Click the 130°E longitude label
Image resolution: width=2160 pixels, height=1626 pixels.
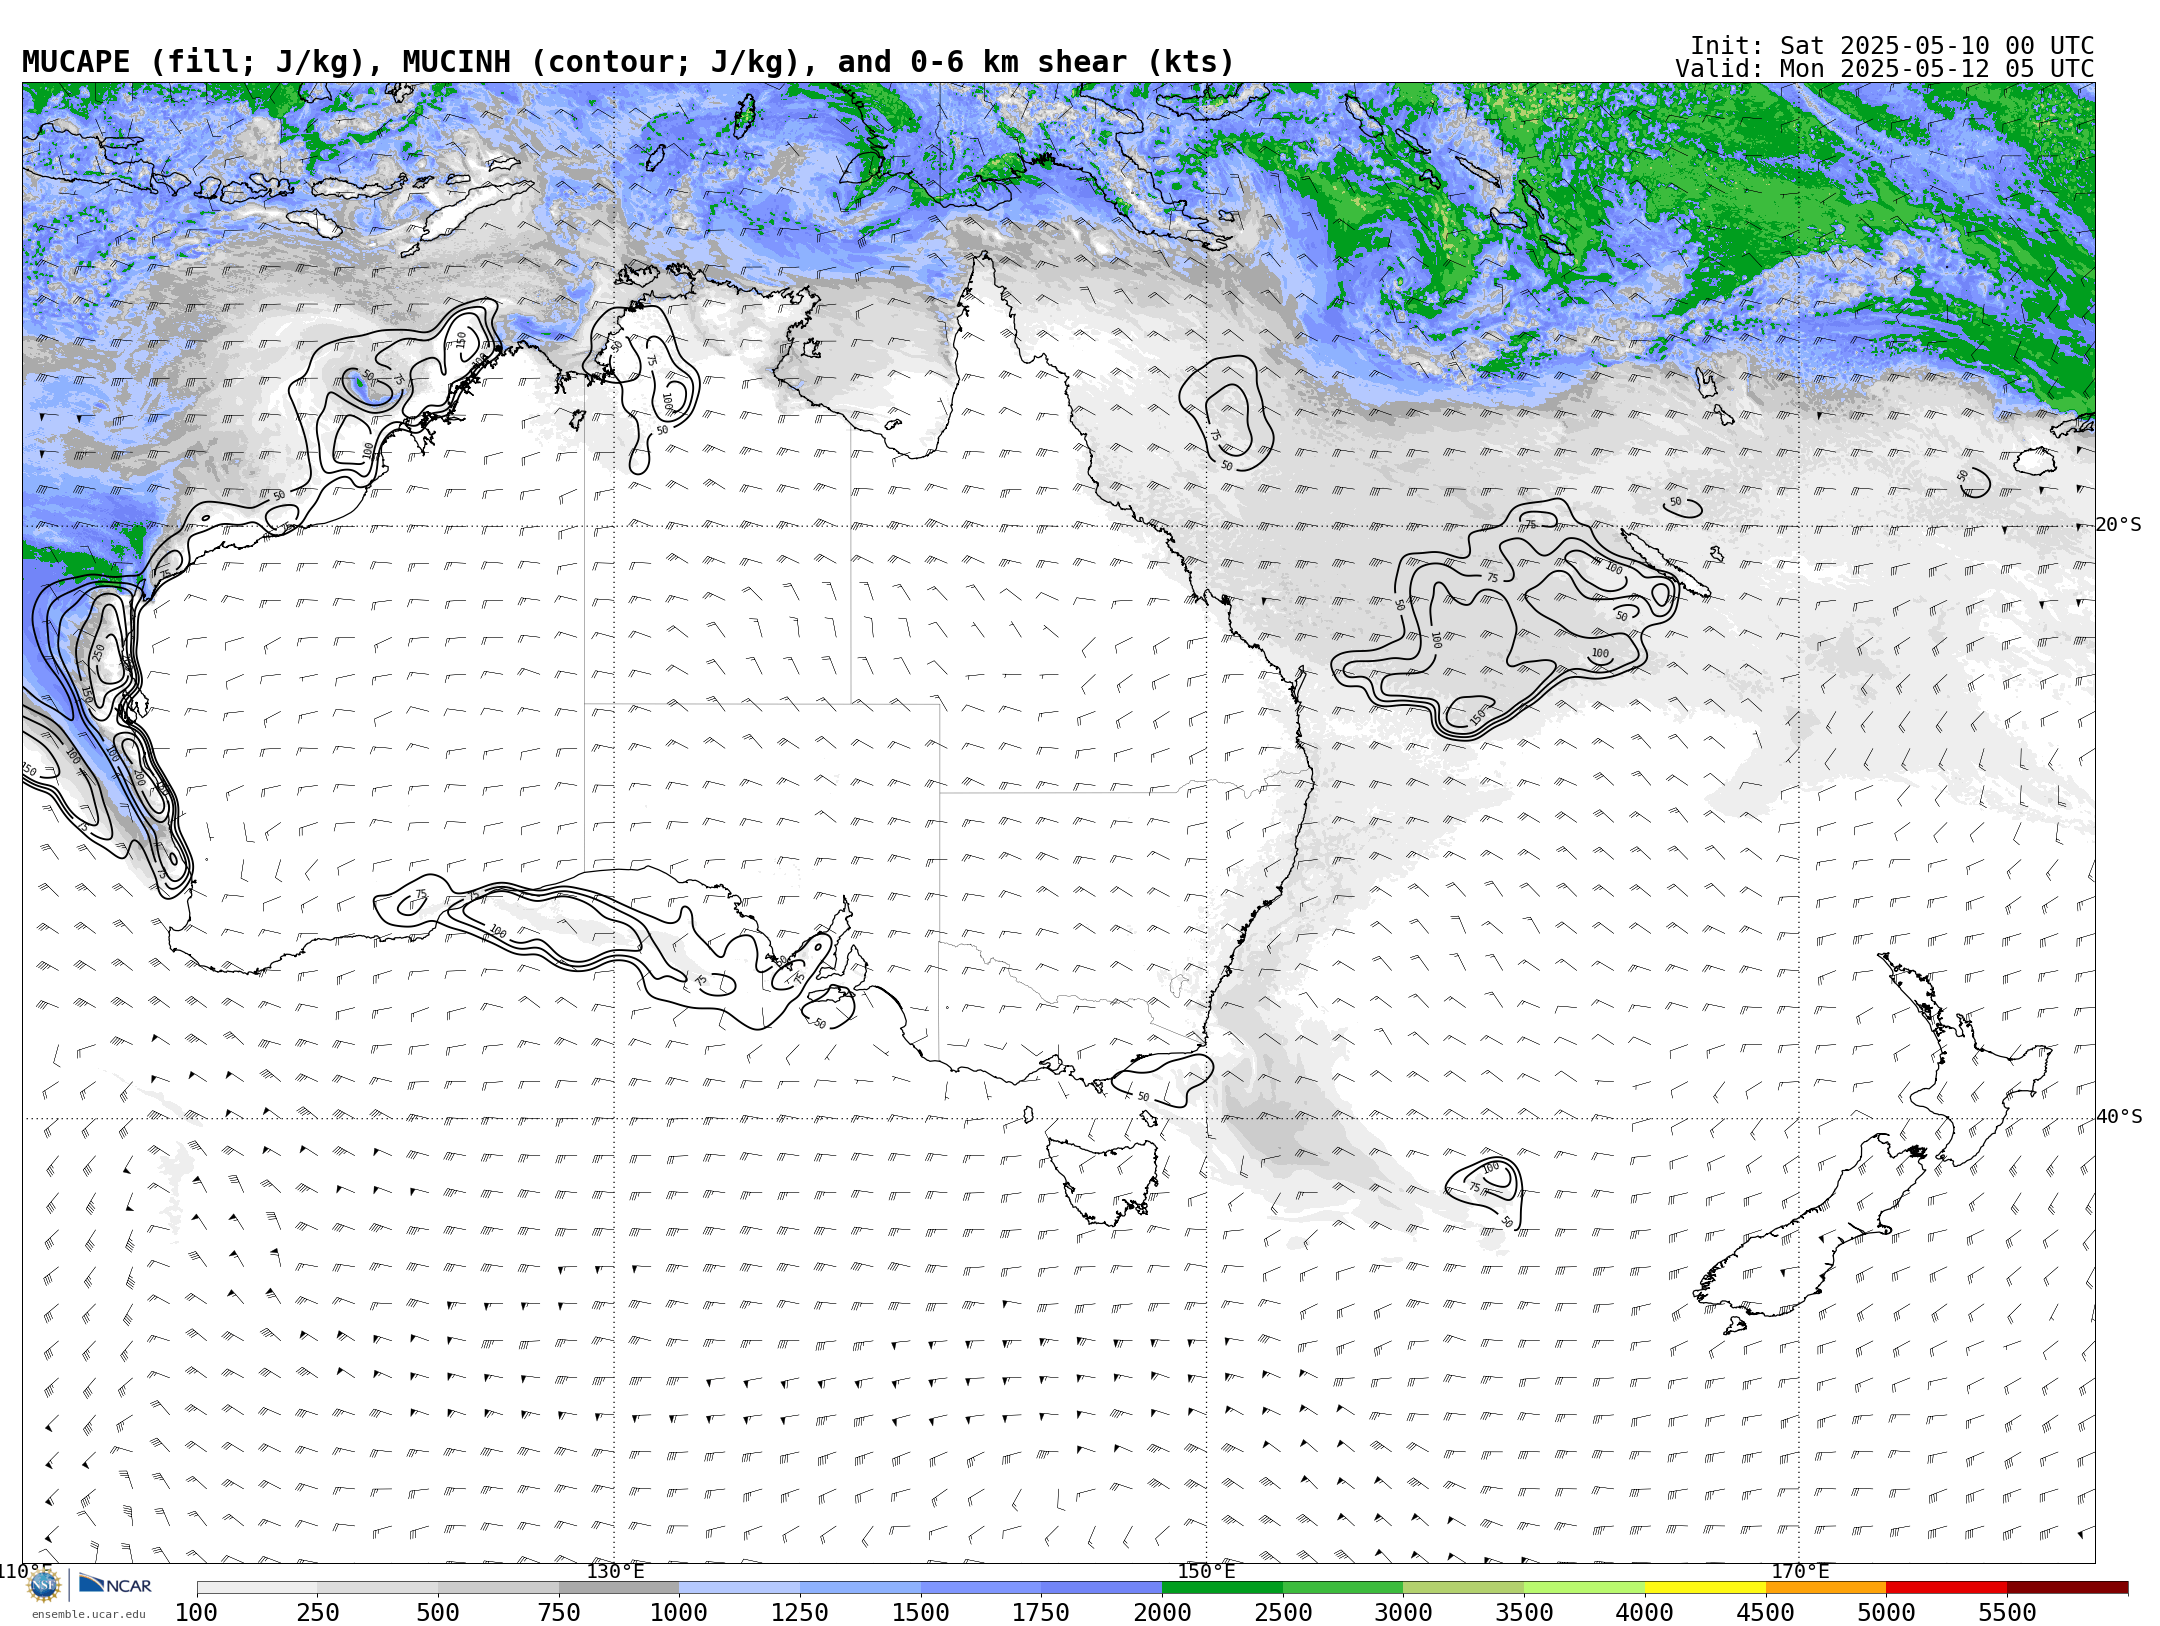615,1571
